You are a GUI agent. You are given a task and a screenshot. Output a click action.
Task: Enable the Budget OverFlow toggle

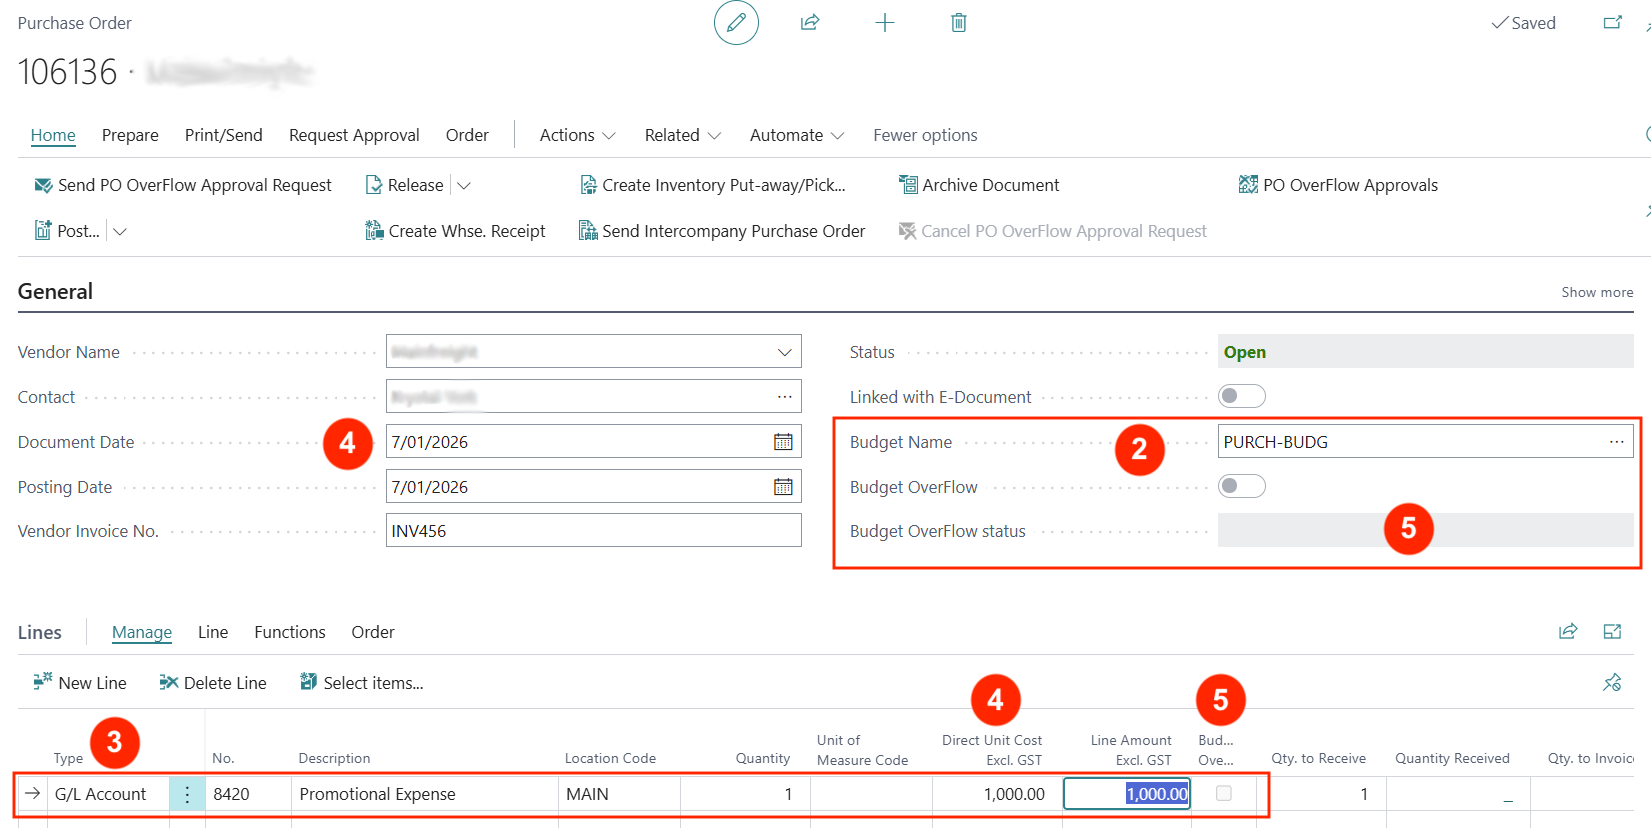coord(1241,487)
